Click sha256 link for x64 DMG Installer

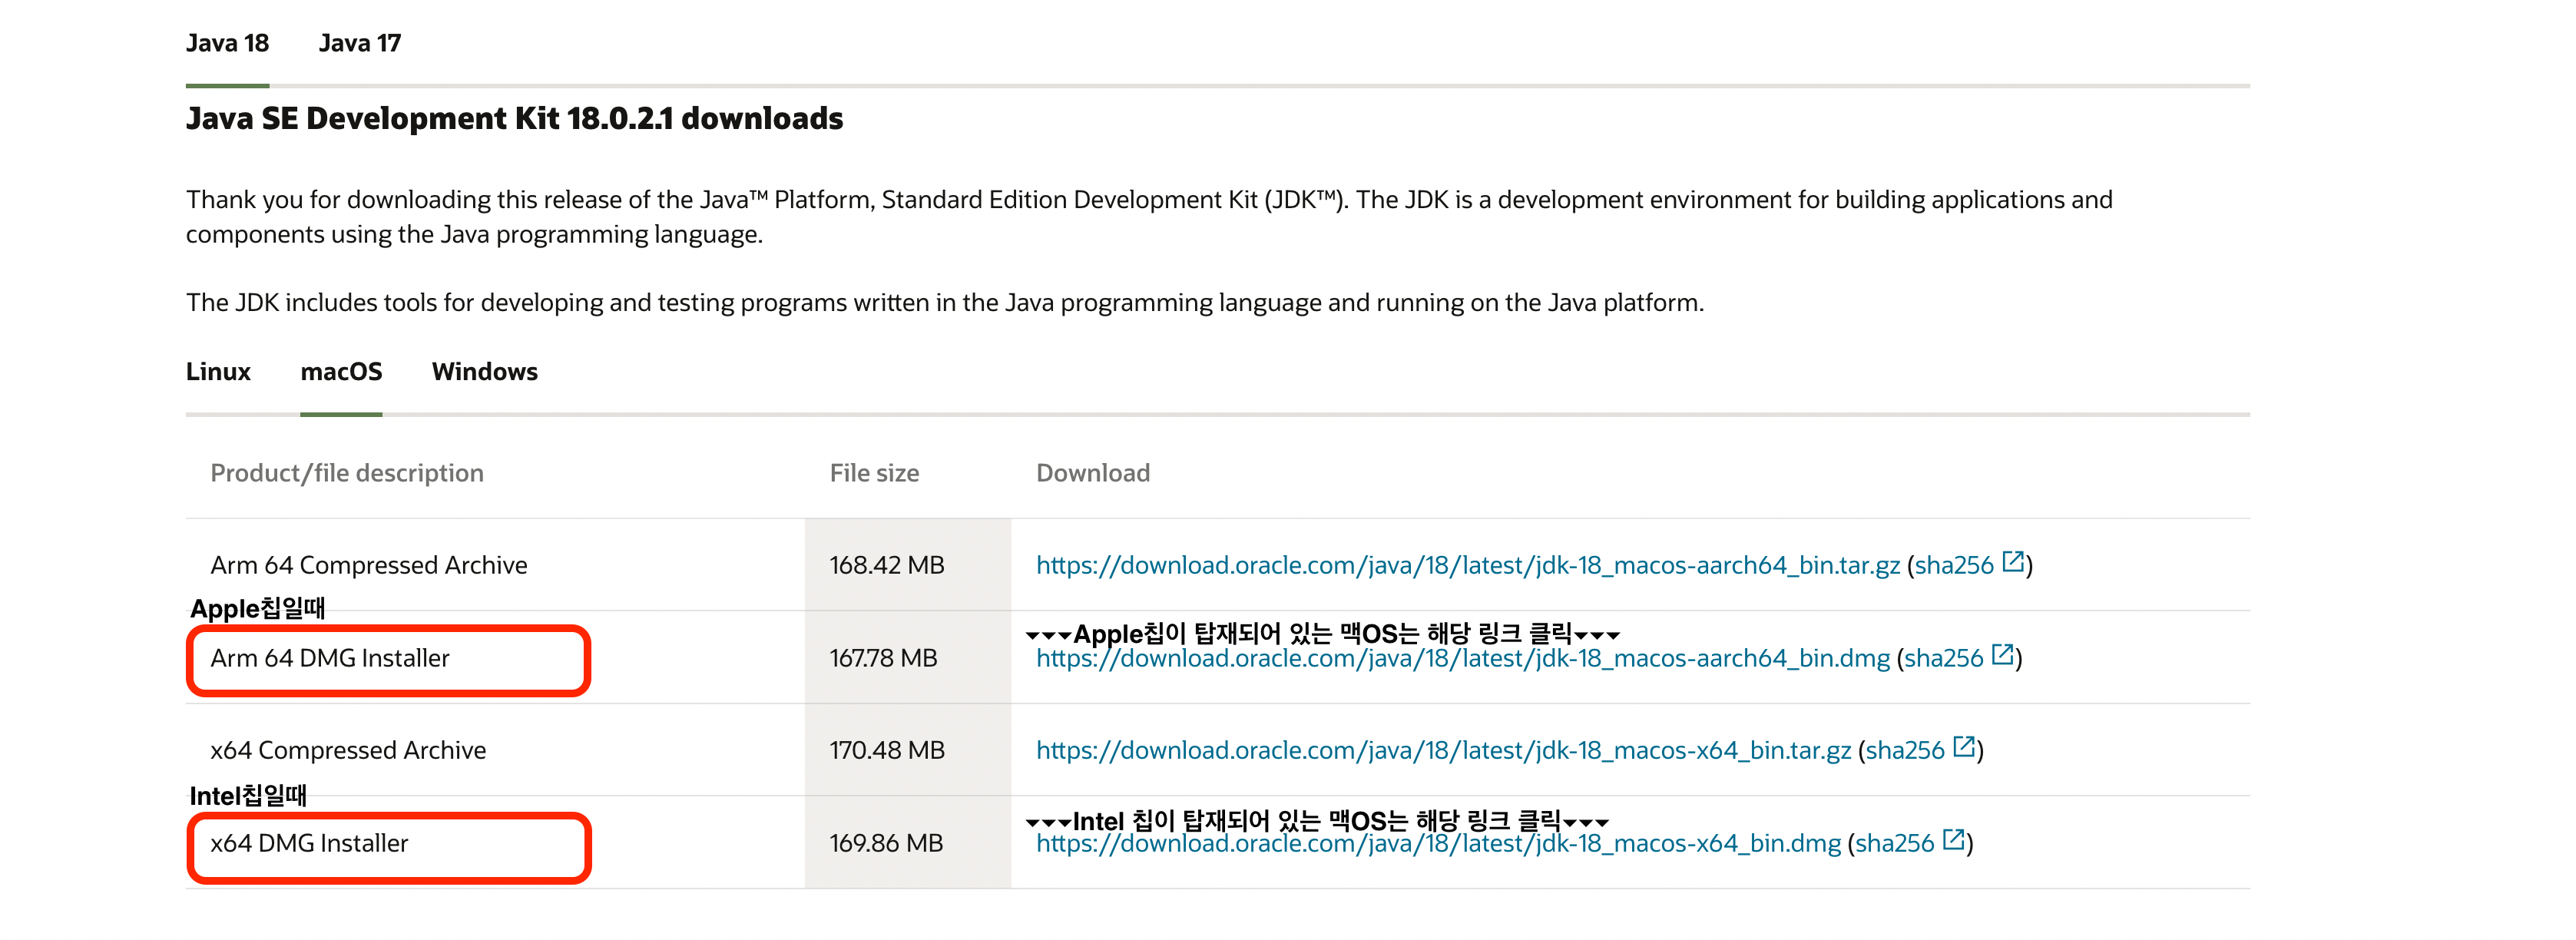[1895, 843]
